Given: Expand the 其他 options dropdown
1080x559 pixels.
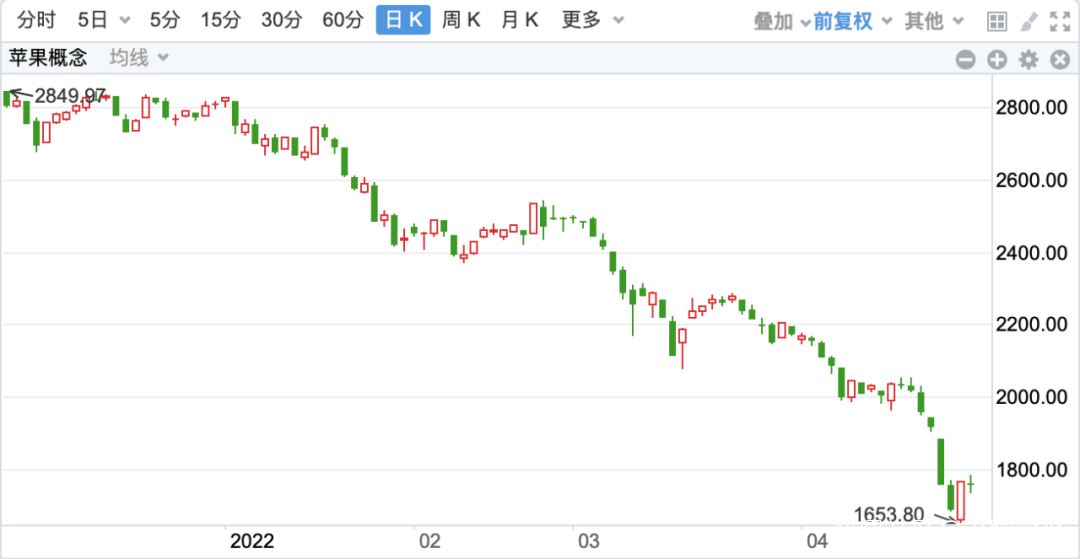Looking at the screenshot, I should coord(934,21).
